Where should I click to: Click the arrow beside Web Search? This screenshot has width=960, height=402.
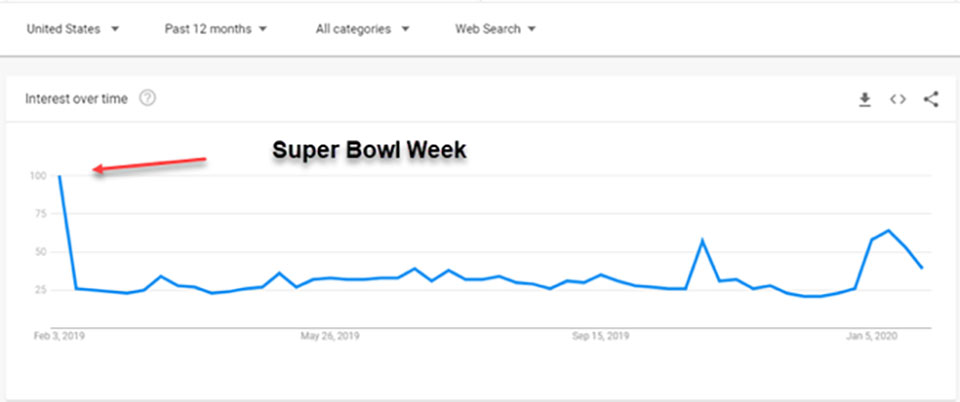coord(531,29)
